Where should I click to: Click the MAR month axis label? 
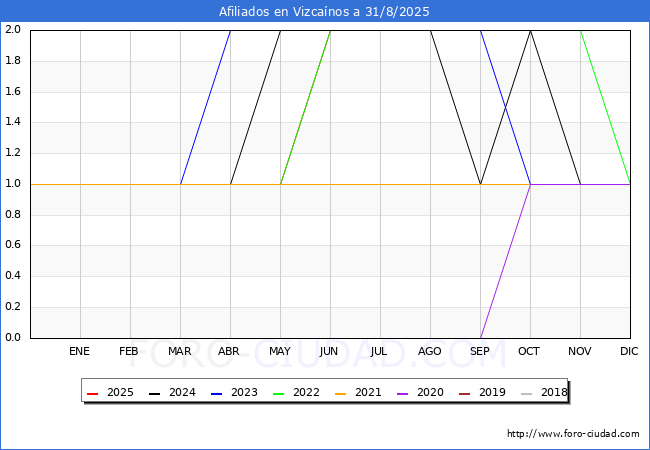pyautogui.click(x=179, y=351)
